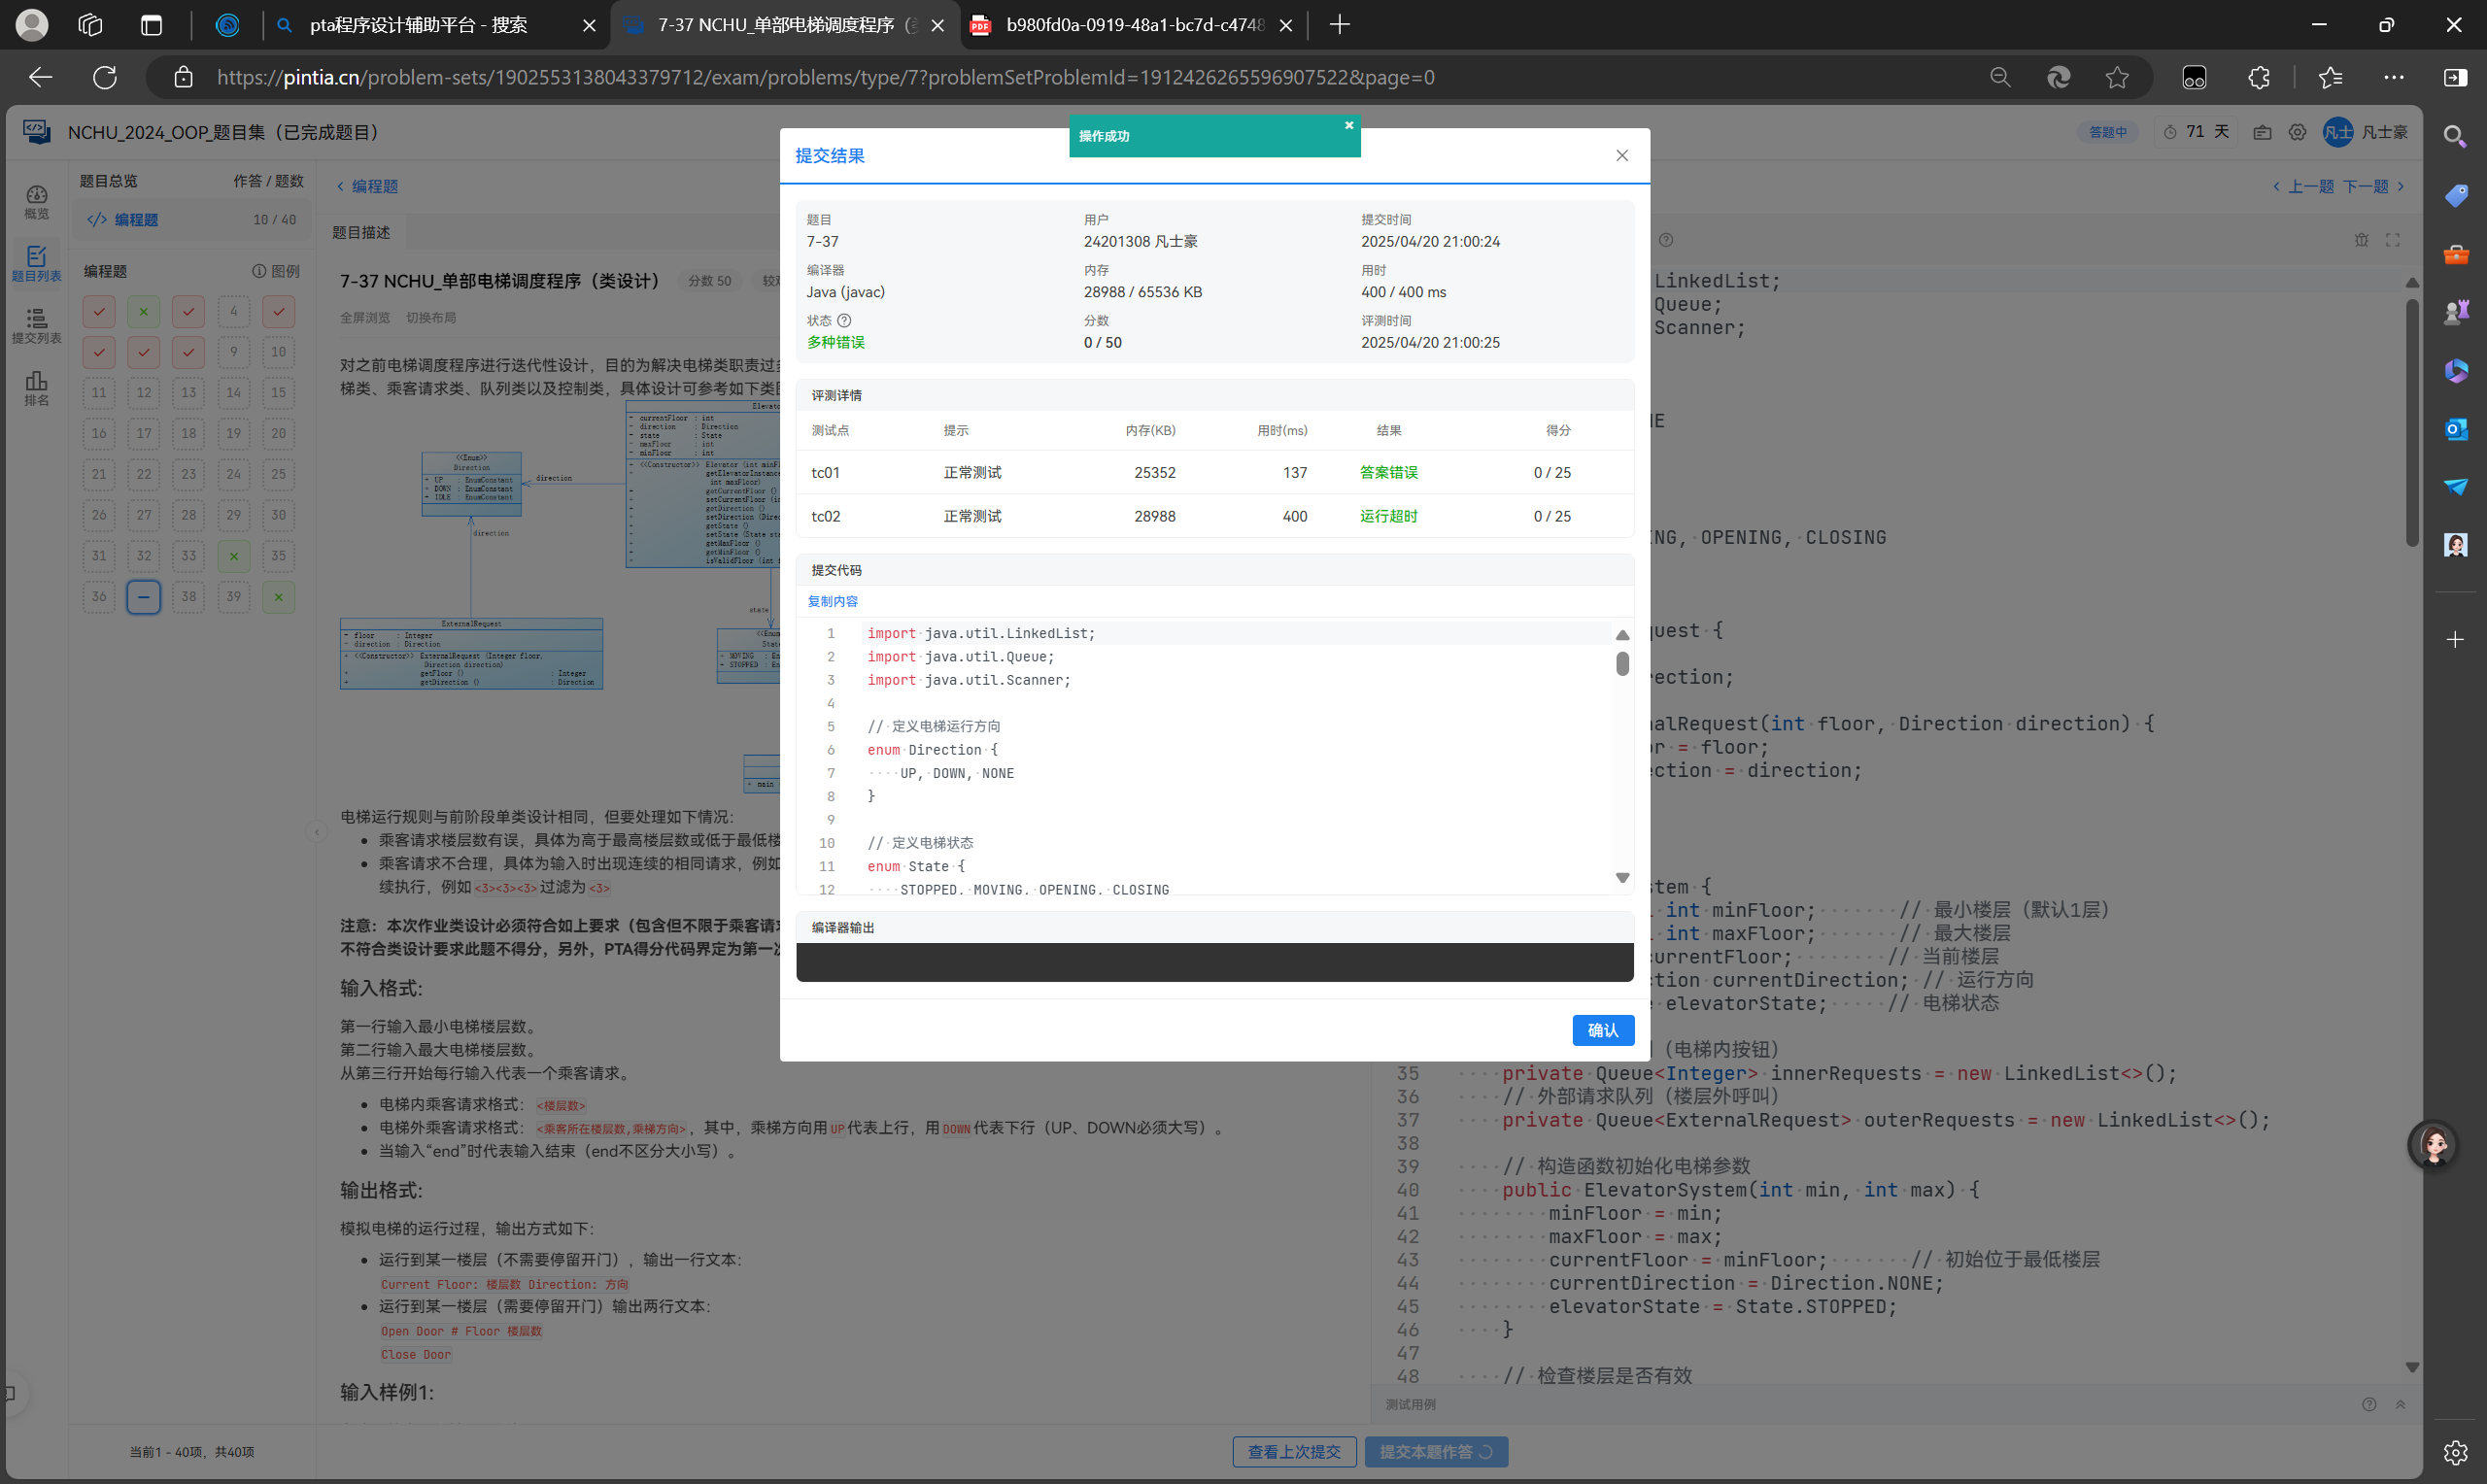Screen dimensions: 2487x1484
Task: Open browser extensions puzzle icon
Action: tap(2258, 77)
